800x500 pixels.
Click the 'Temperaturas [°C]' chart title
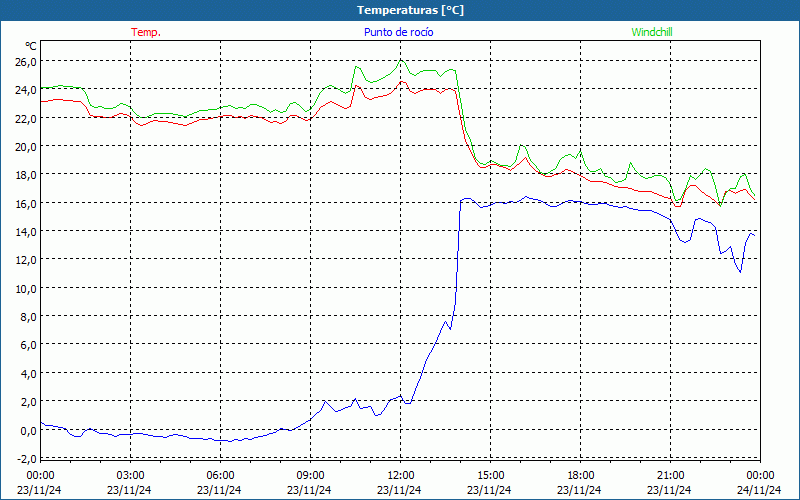[x=410, y=10]
